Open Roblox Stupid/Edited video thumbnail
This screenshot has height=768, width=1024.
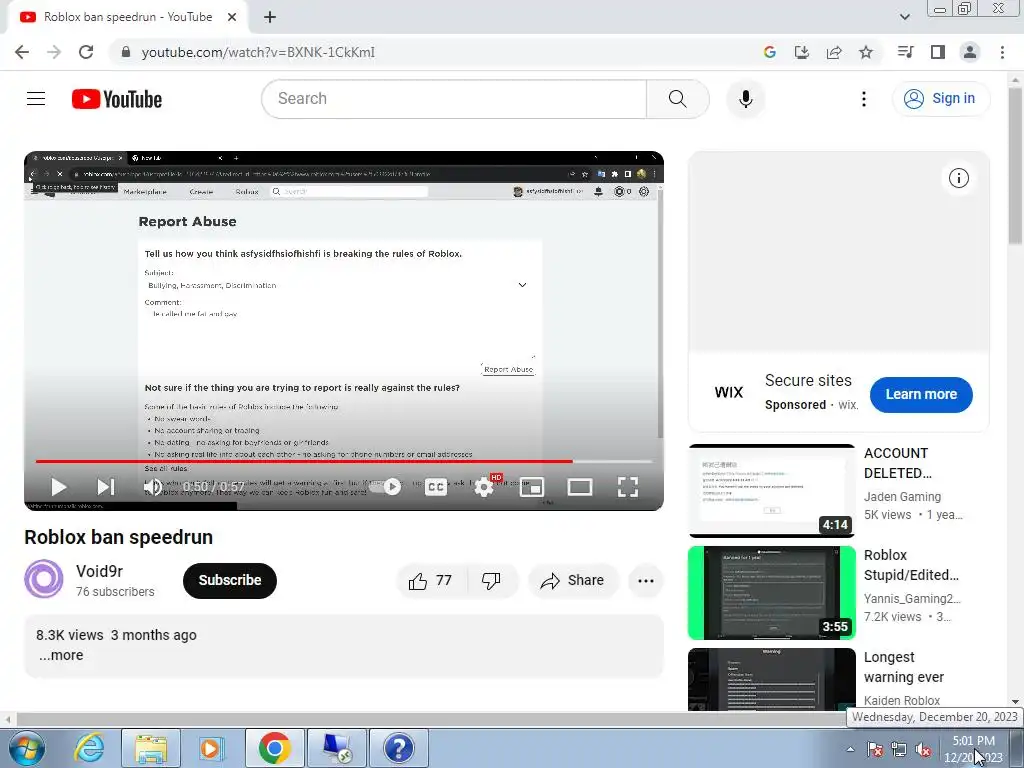772,593
